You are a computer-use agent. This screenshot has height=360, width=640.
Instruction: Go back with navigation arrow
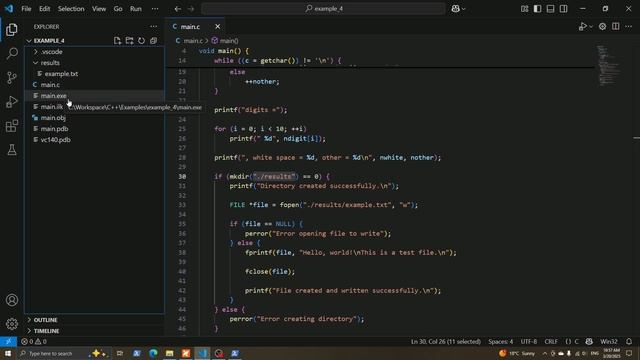tap(178, 9)
